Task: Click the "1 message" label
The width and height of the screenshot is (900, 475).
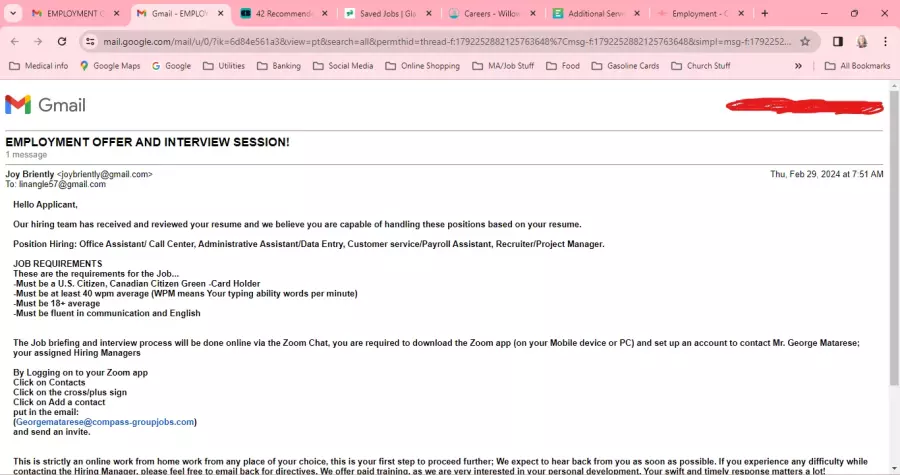Action: pos(26,155)
